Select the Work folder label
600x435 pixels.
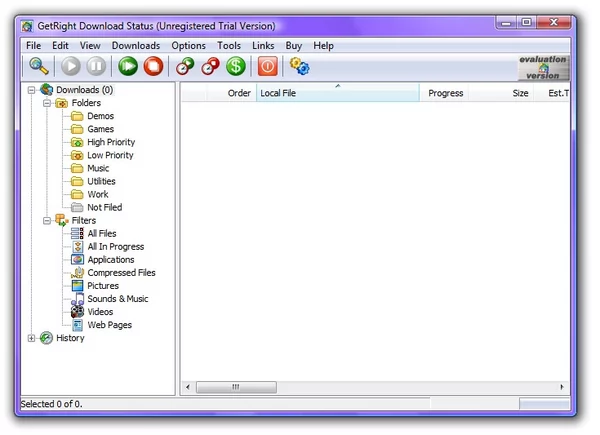98,194
